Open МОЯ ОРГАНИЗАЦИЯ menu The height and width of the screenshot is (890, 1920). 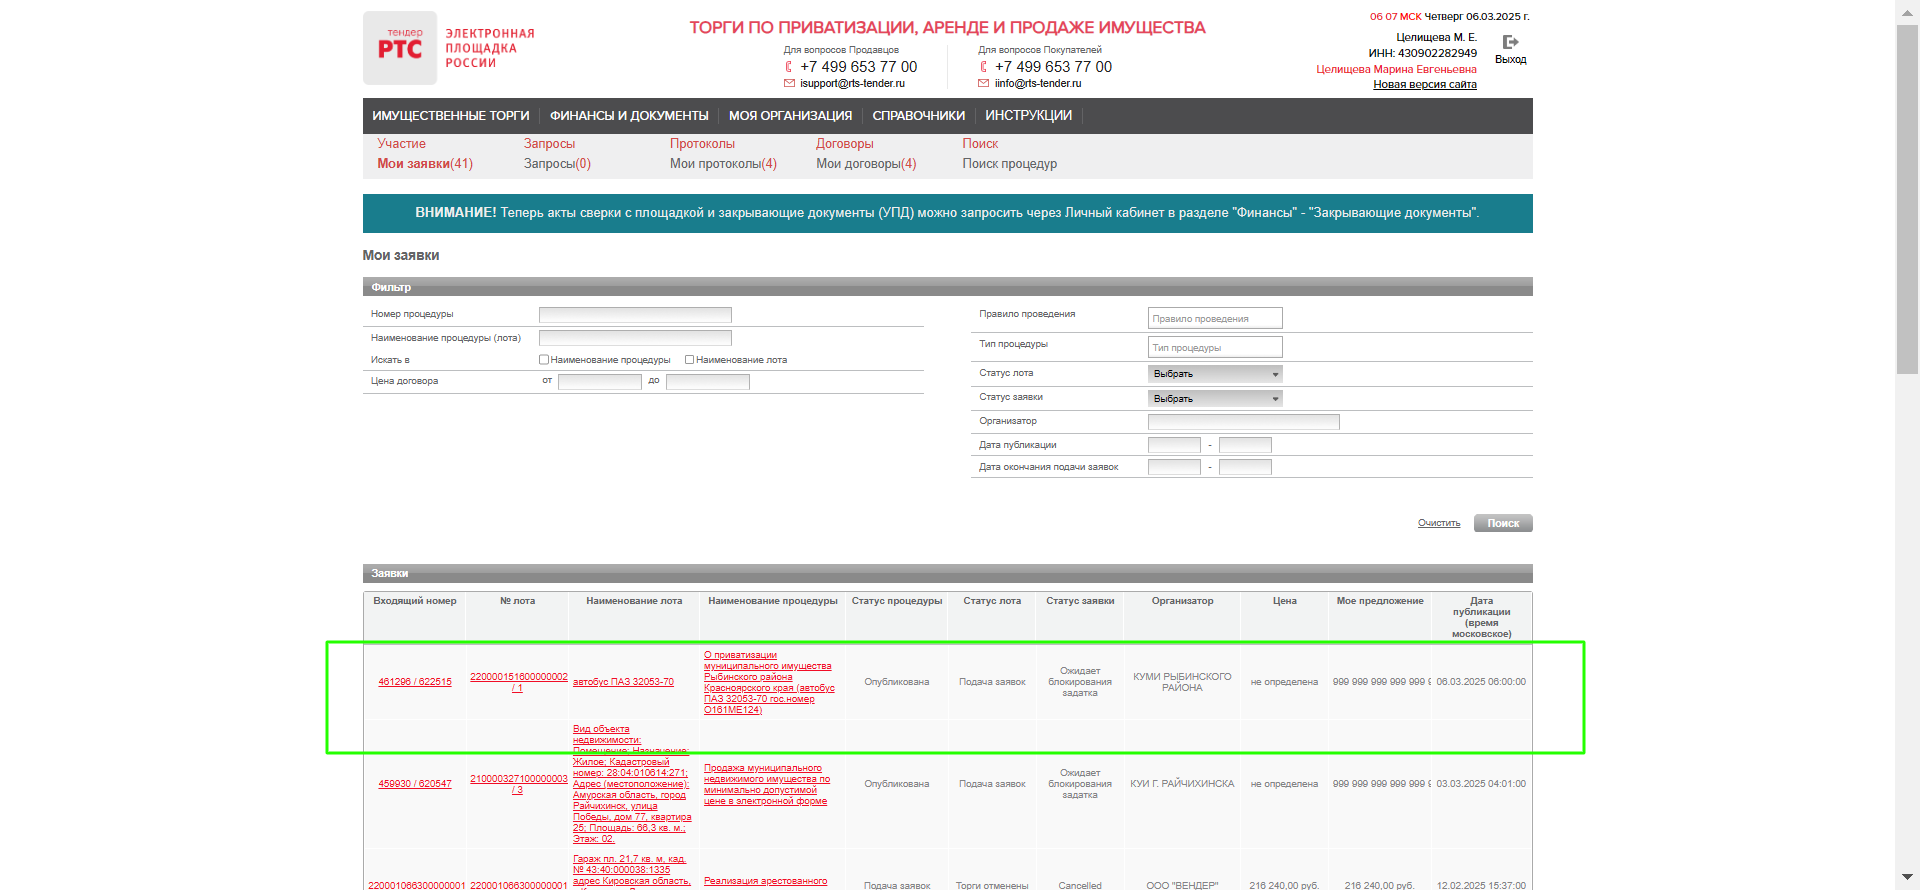(790, 116)
